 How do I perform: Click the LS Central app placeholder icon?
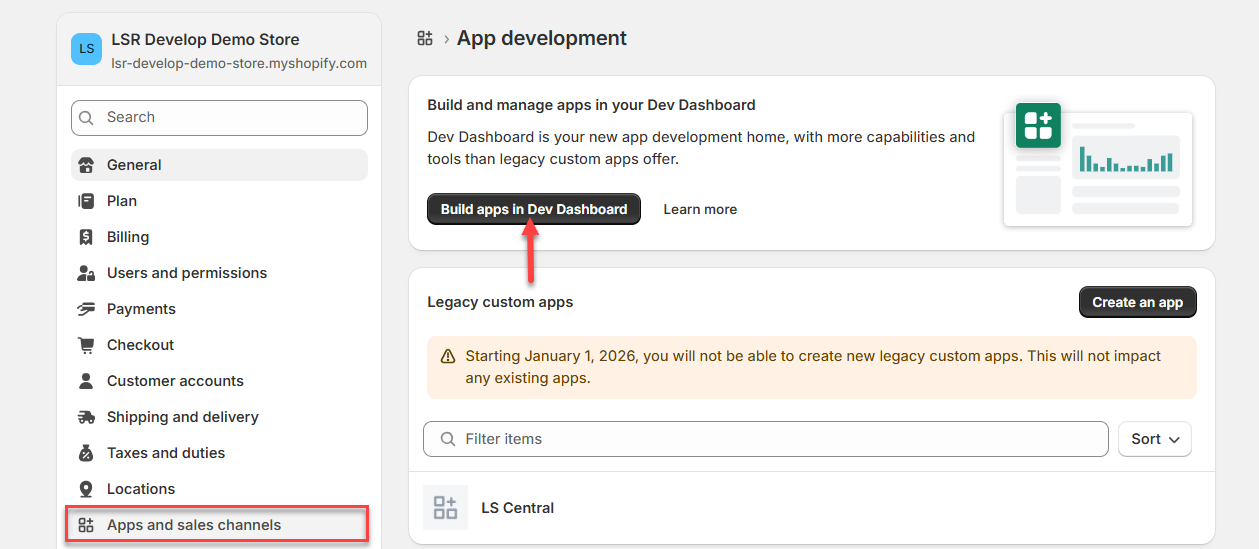pyautogui.click(x=445, y=508)
